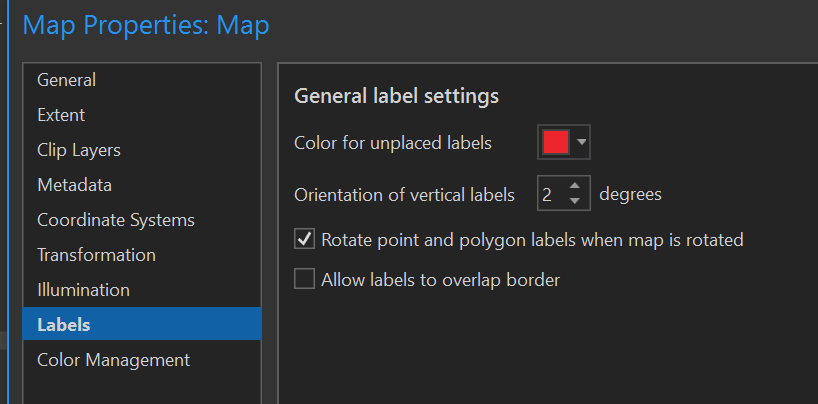Open the Metadata page

coord(74,185)
